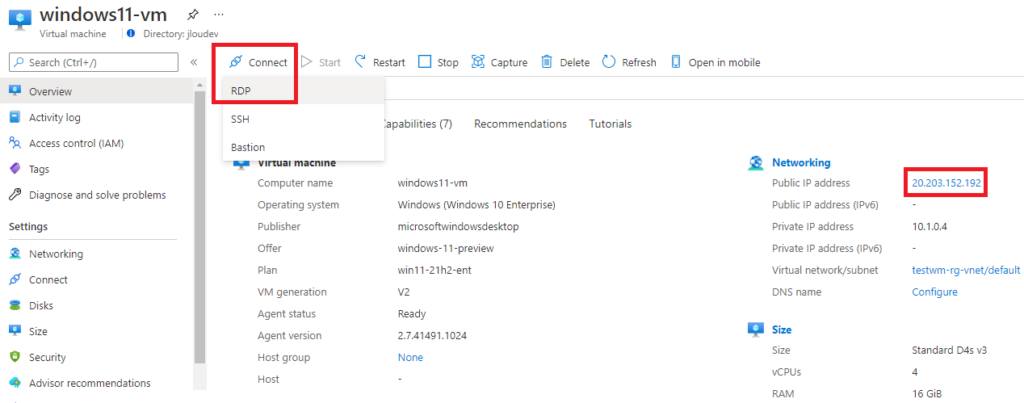
Task: Click the Access control people icon
Action: point(15,143)
